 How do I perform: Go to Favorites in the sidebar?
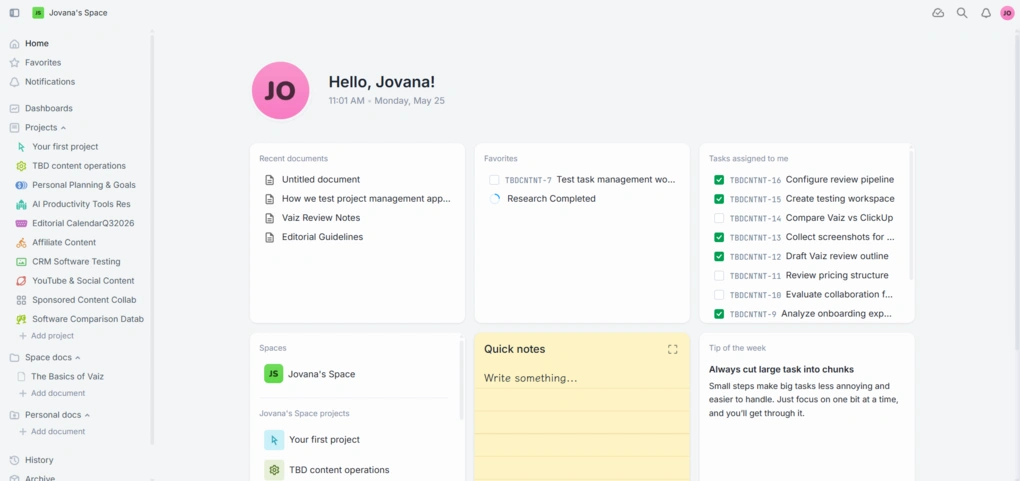click(43, 63)
